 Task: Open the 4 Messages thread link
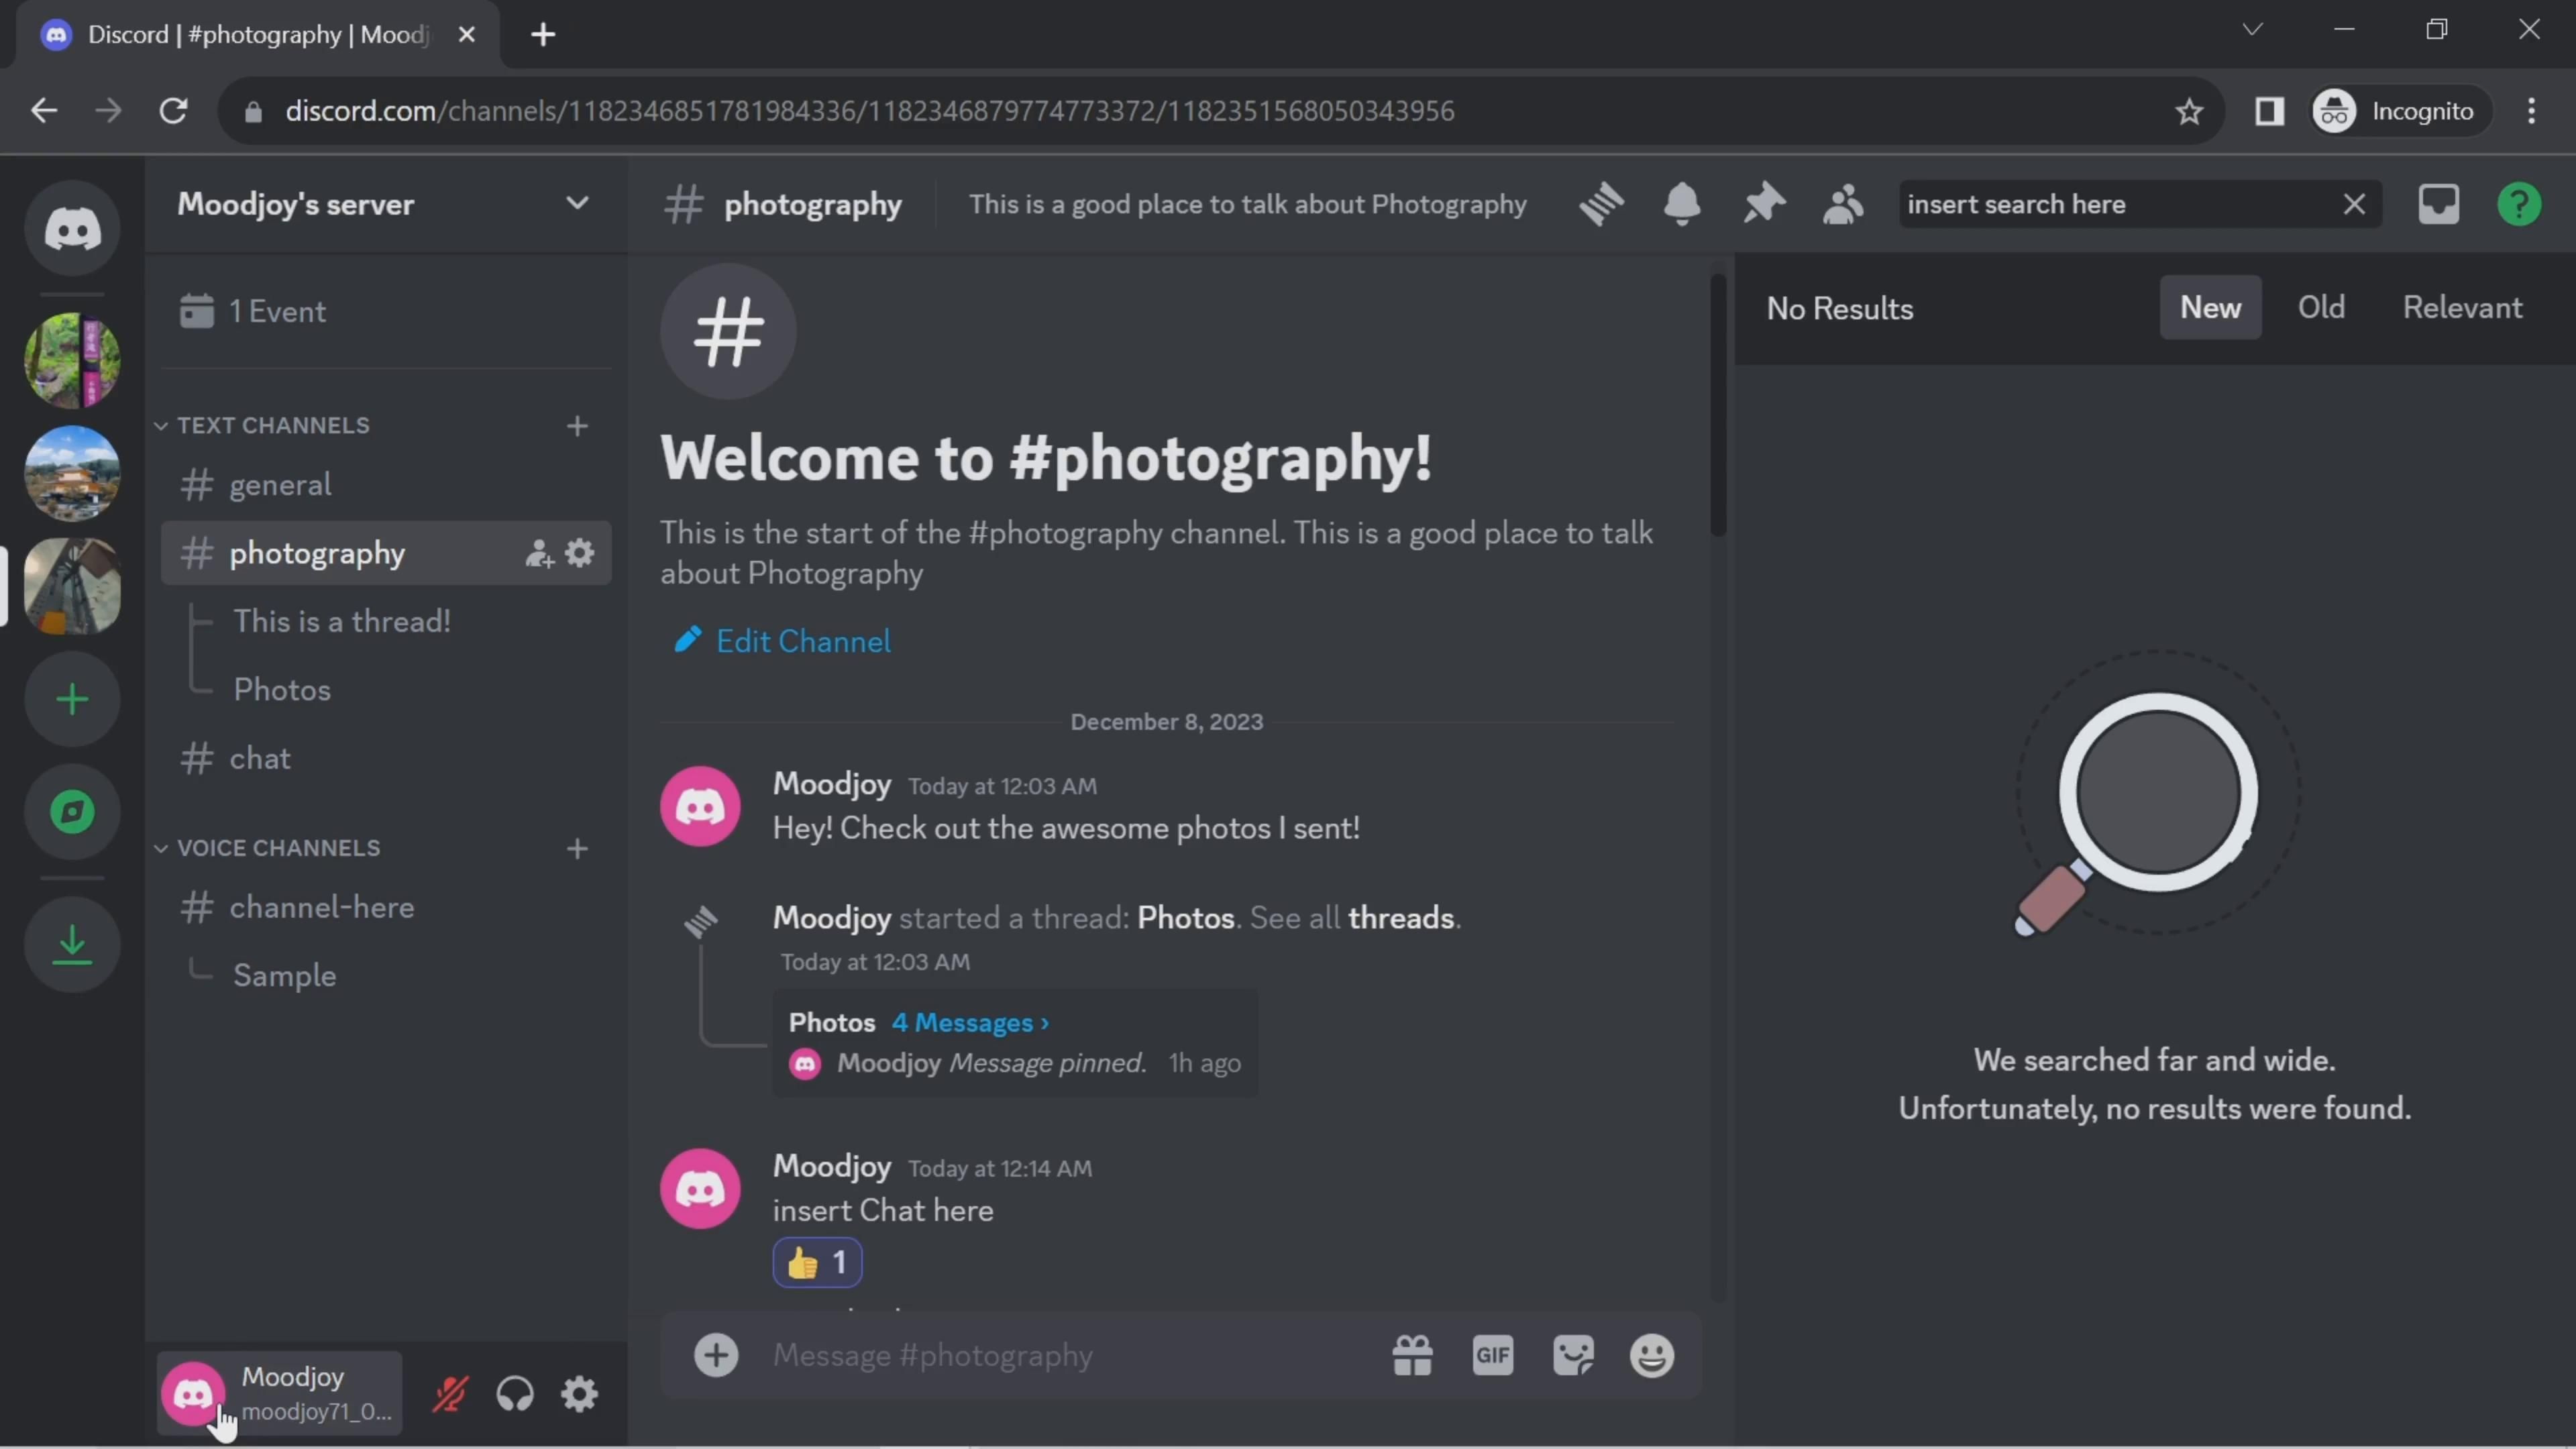click(x=969, y=1022)
